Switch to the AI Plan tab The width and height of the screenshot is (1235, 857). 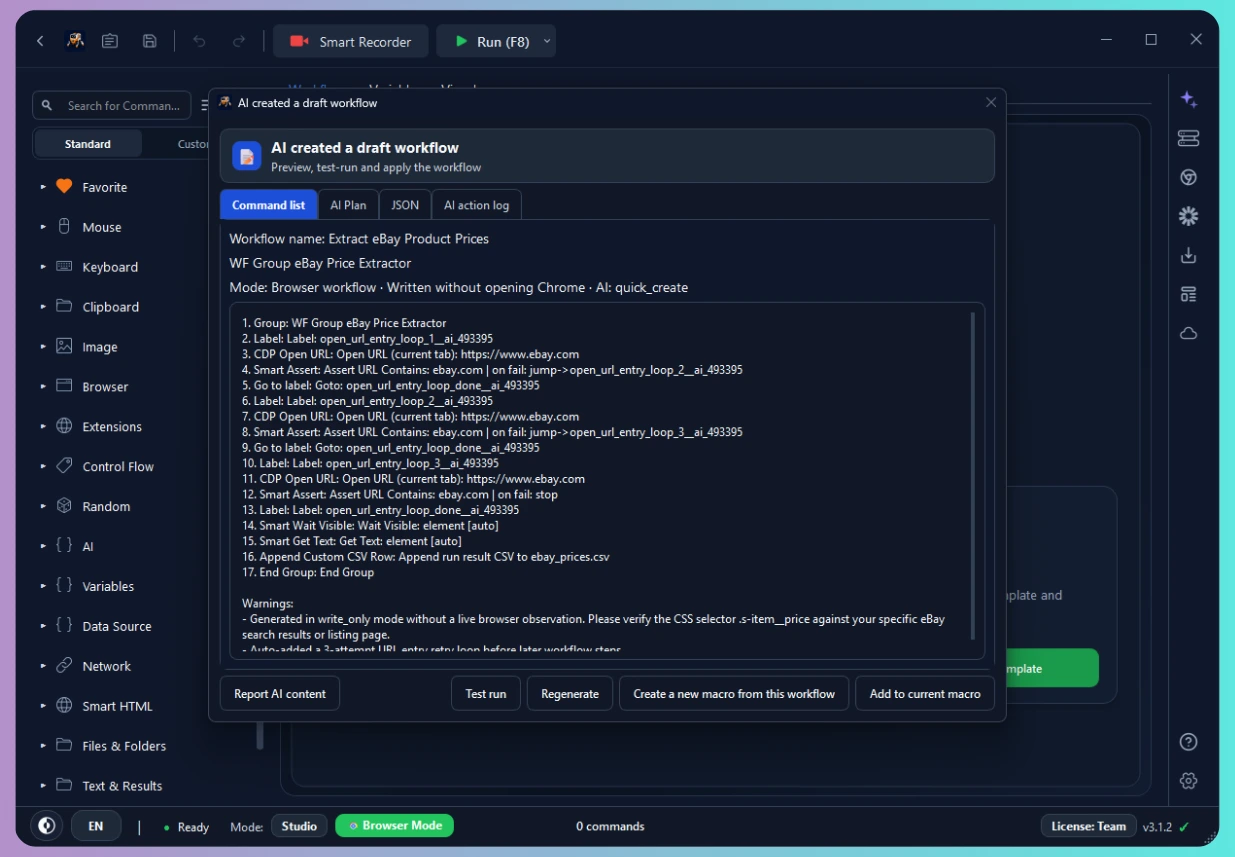coord(348,205)
